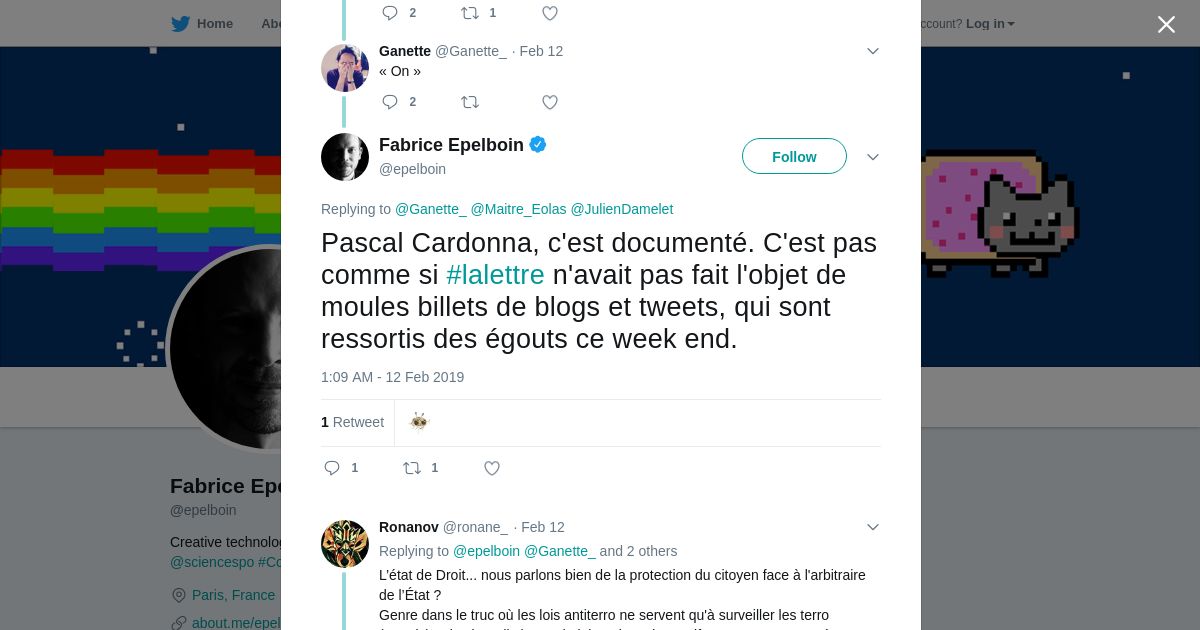Like Ganette's « On » tweet

pos(549,102)
